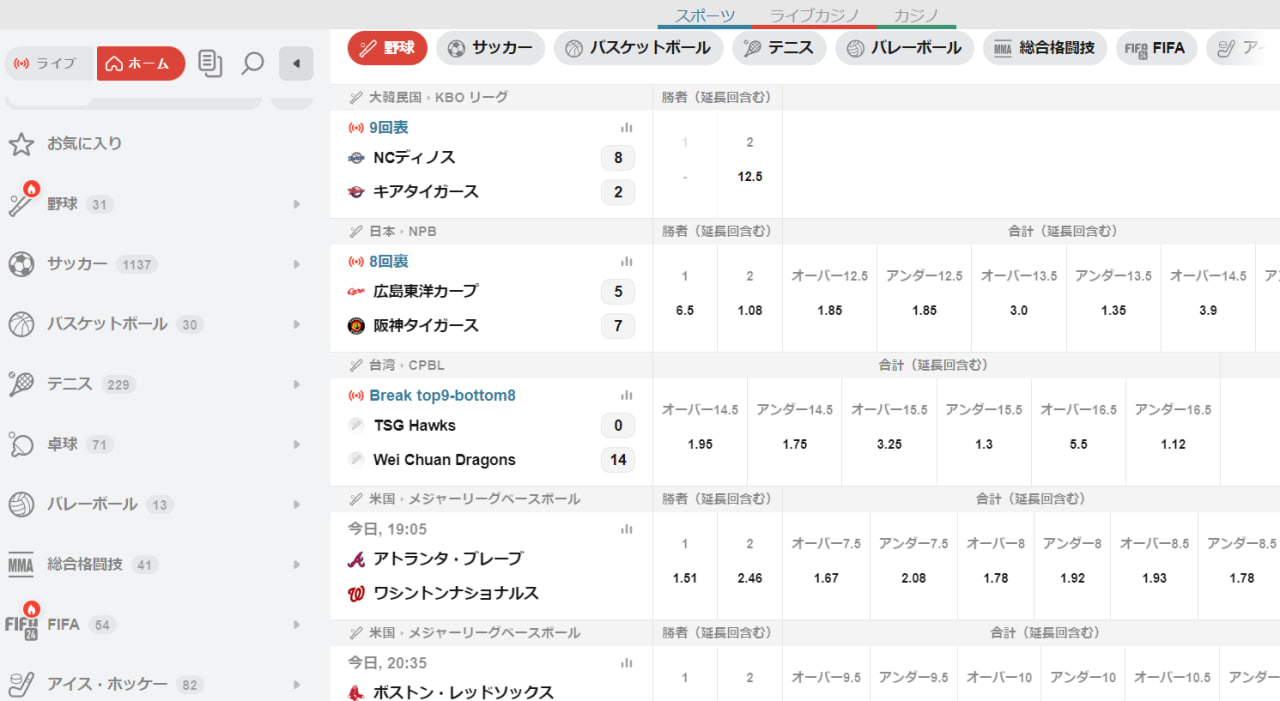Viewport: 1280px width, 701px height.
Task: Click the Kia Tigers team logo
Action: pos(356,191)
